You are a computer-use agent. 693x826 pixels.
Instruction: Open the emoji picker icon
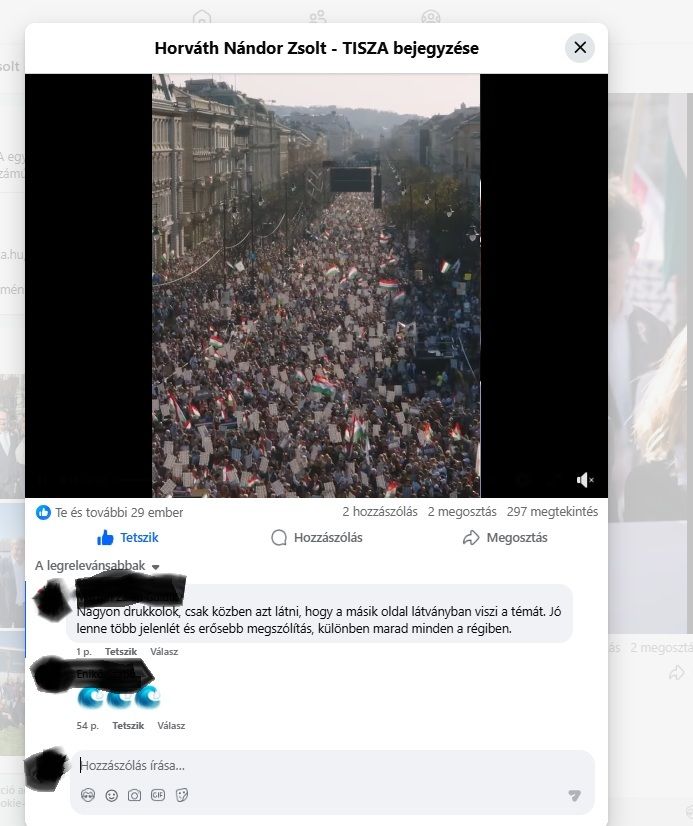[112, 795]
